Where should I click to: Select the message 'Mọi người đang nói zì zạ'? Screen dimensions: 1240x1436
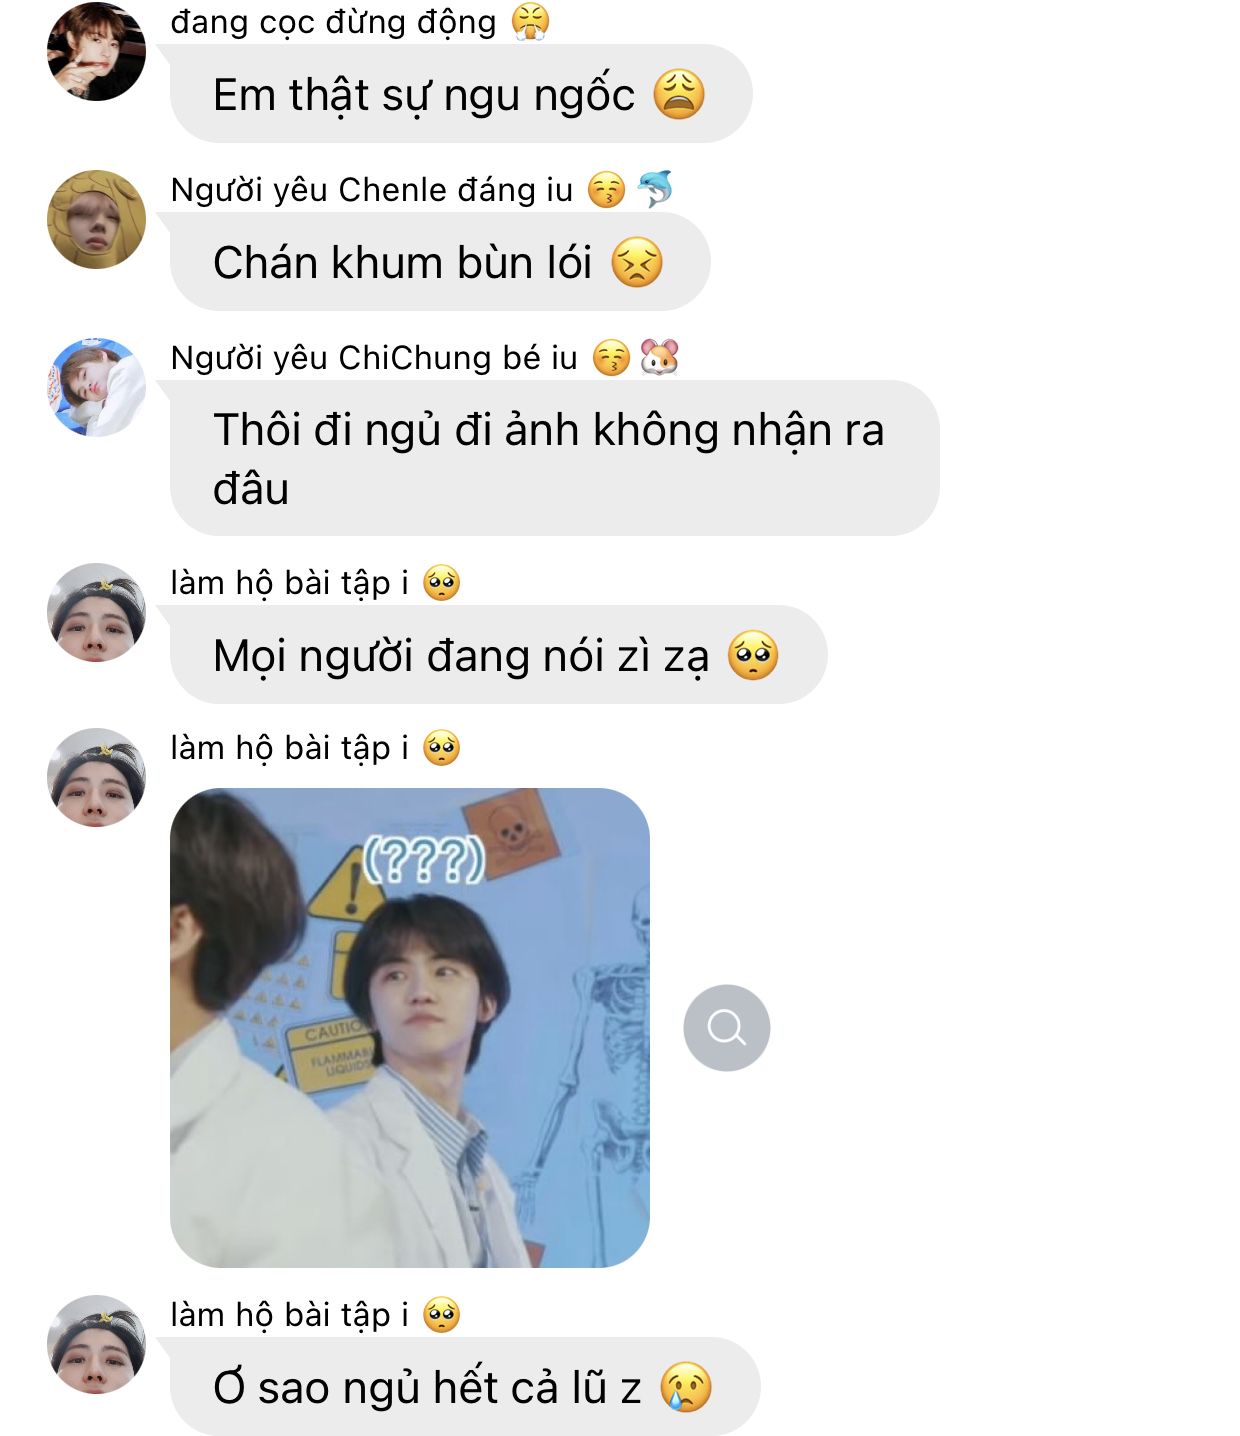[x=498, y=655]
